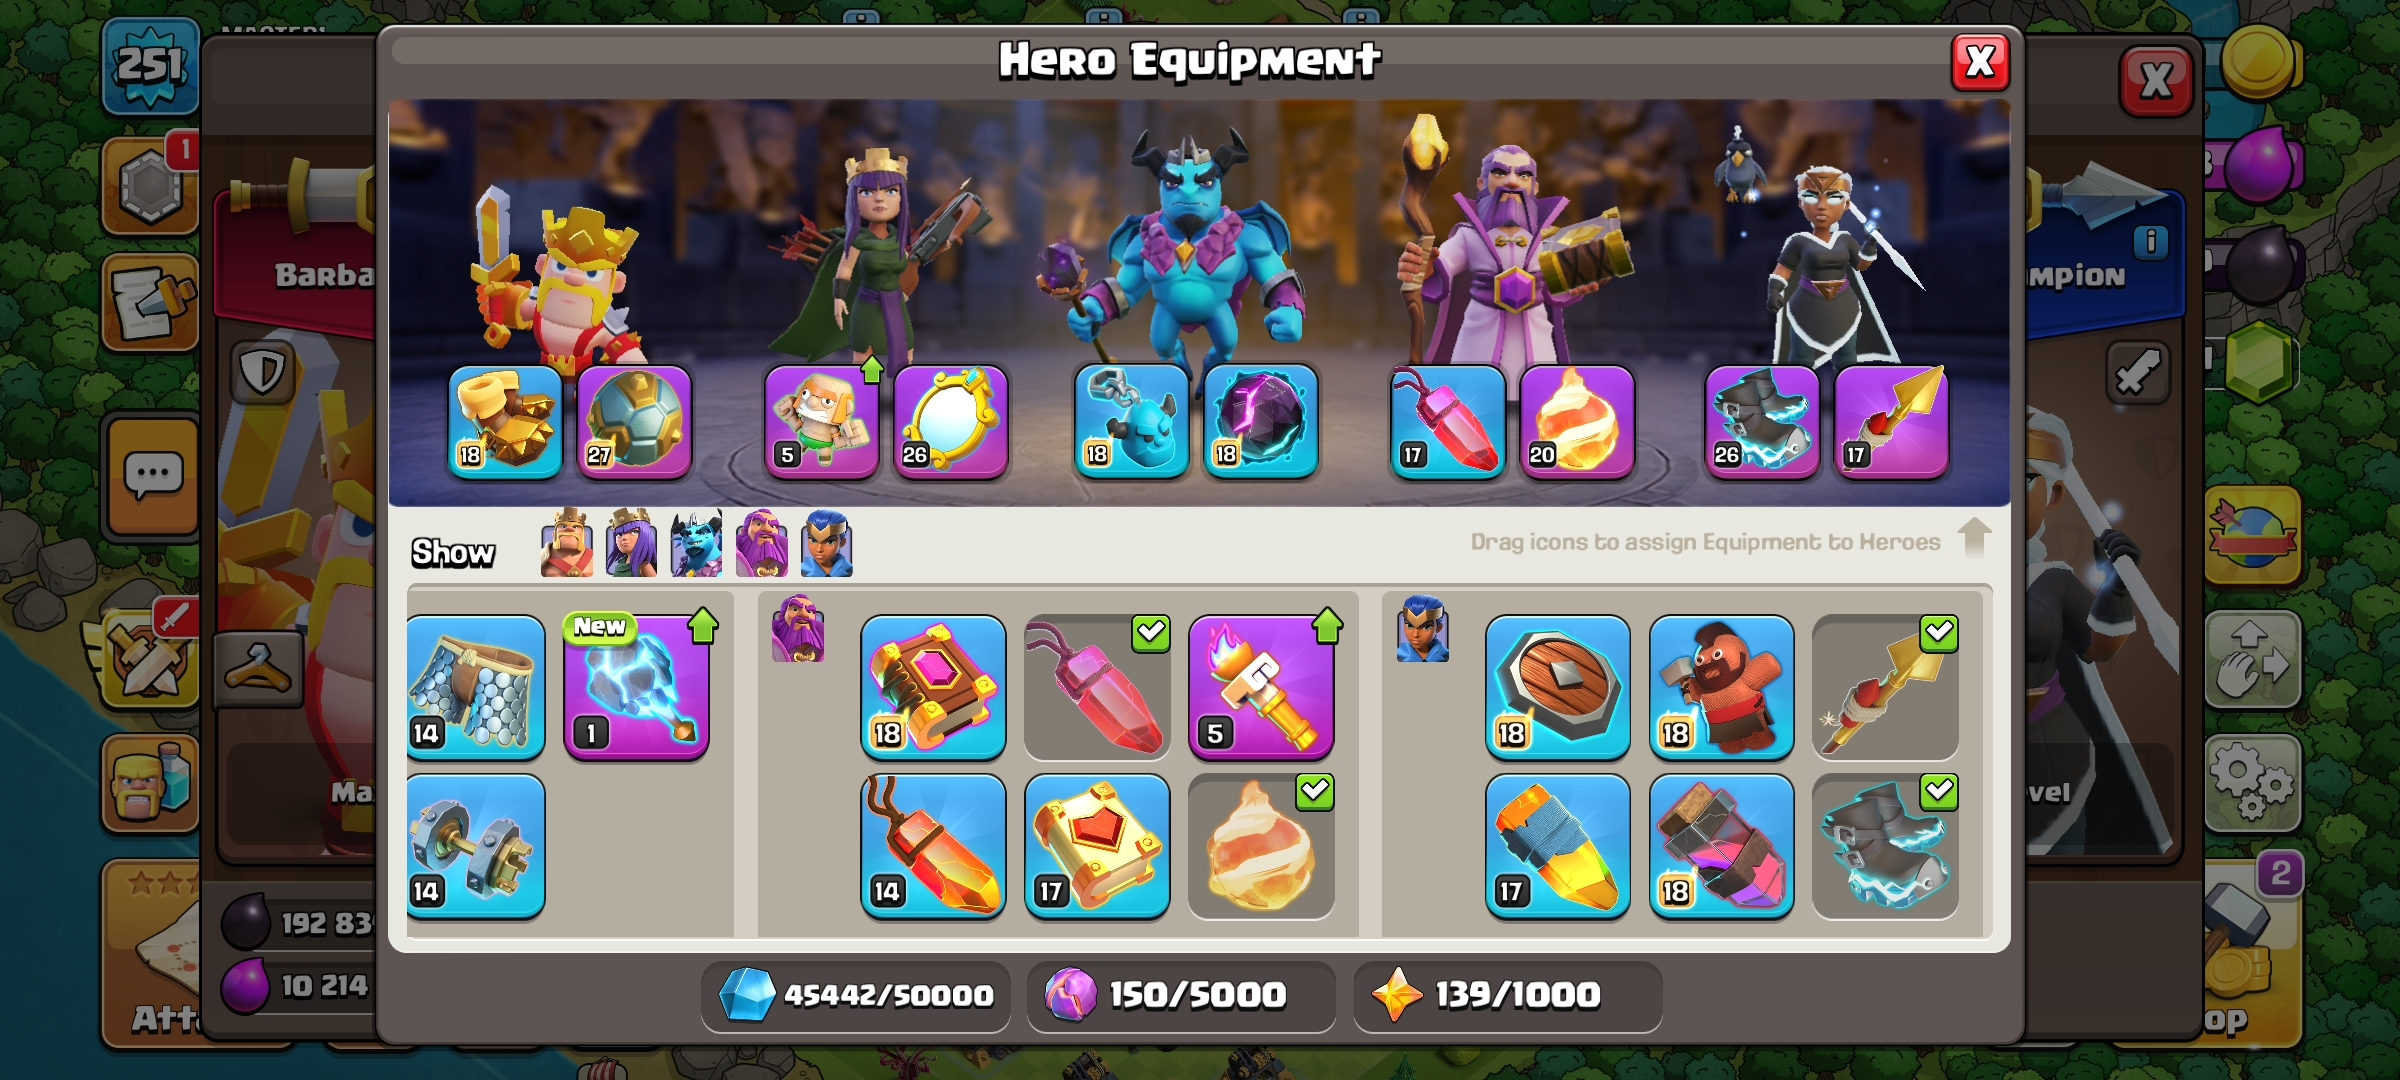The width and height of the screenshot is (2400, 1080).
Task: Close the Hero Equipment window
Action: click(x=1980, y=62)
